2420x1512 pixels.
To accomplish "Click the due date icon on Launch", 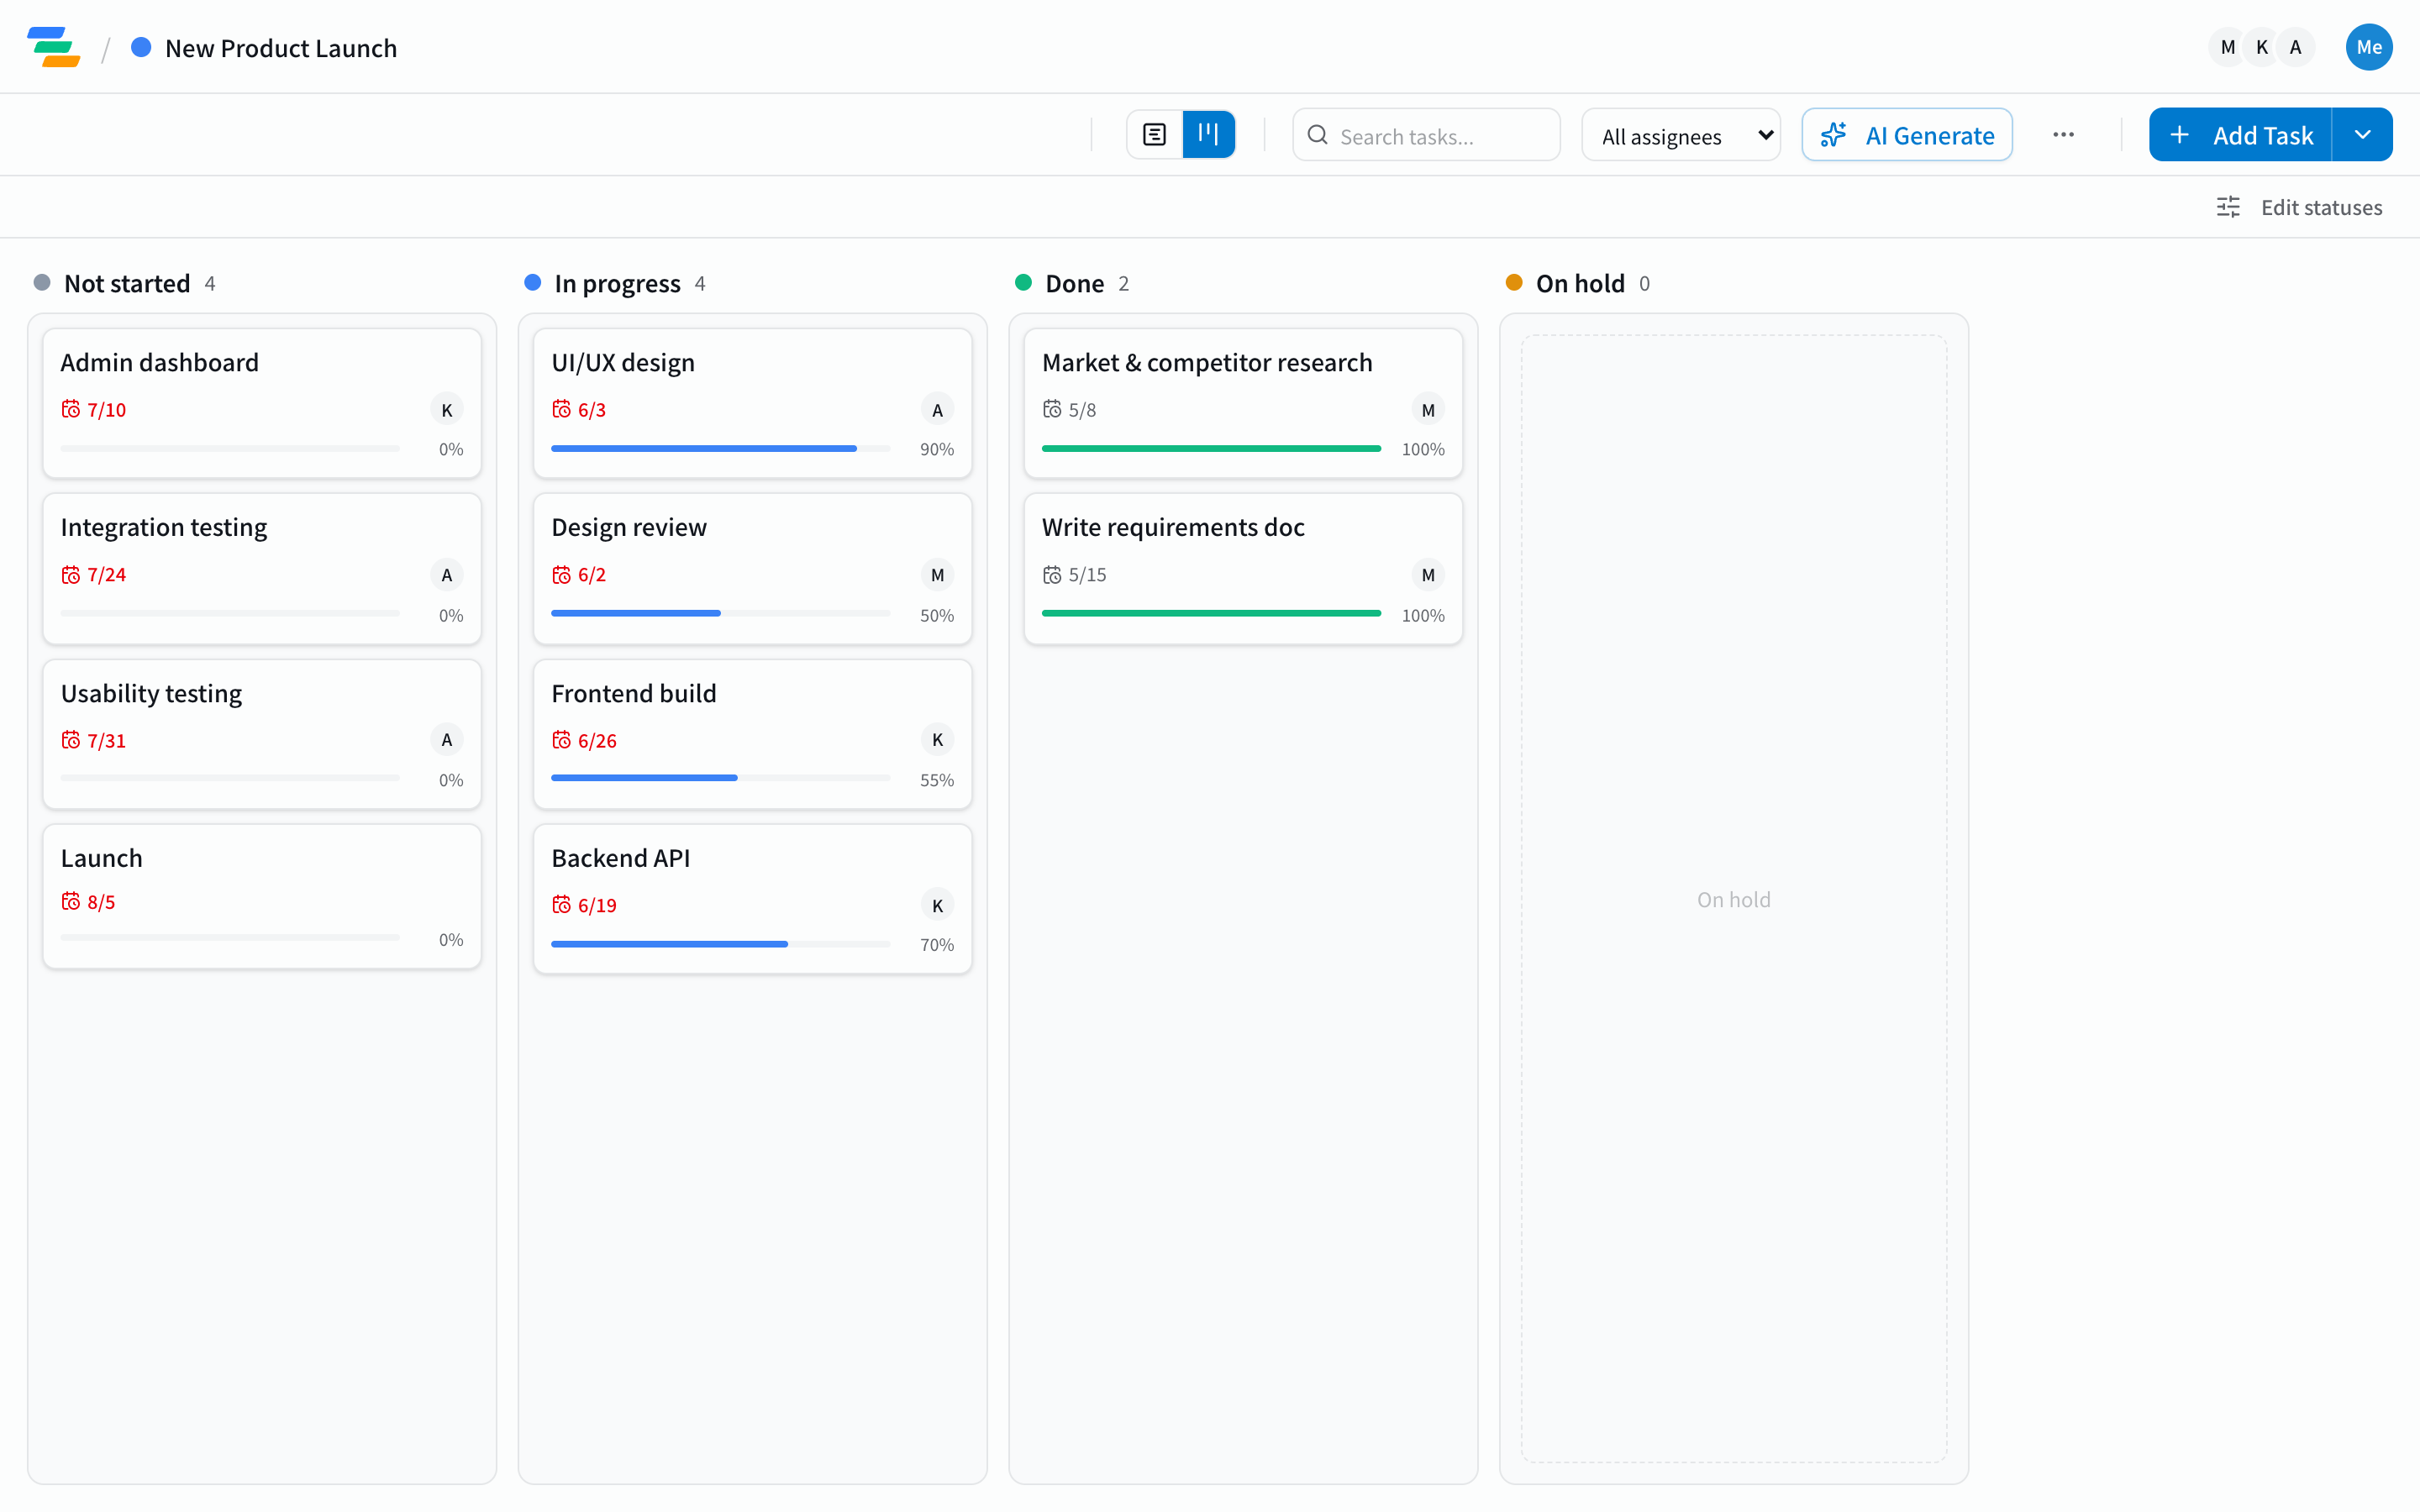I will click(x=71, y=901).
